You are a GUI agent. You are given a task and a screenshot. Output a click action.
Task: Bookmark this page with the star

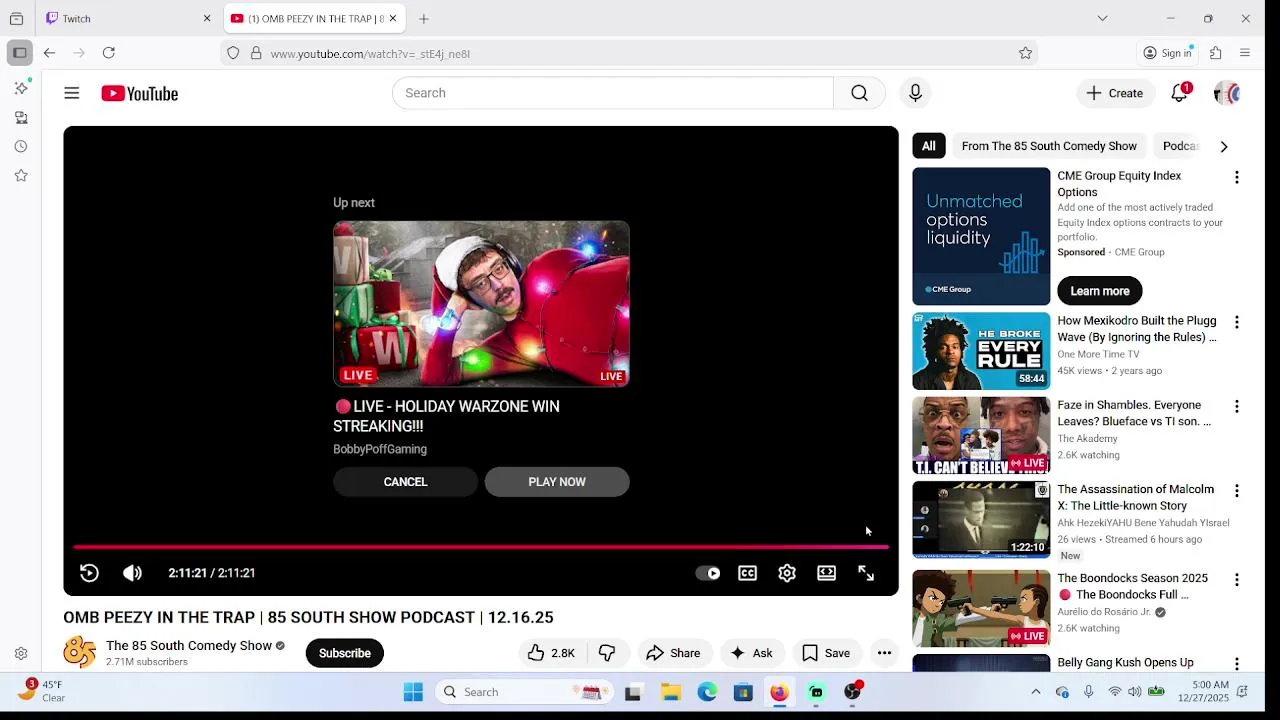coord(1025,53)
